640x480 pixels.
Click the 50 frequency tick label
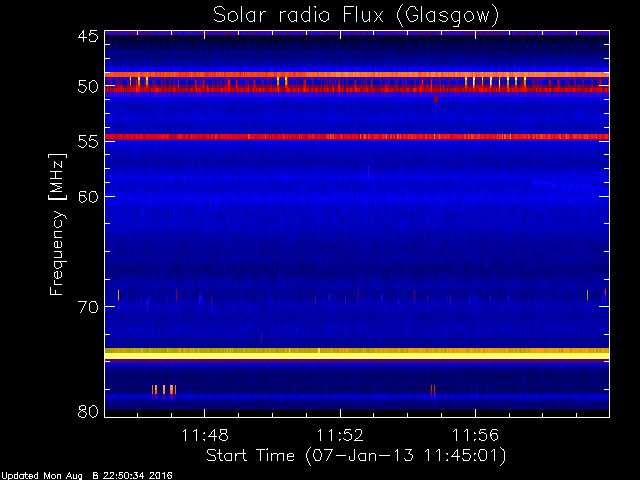[x=88, y=87]
